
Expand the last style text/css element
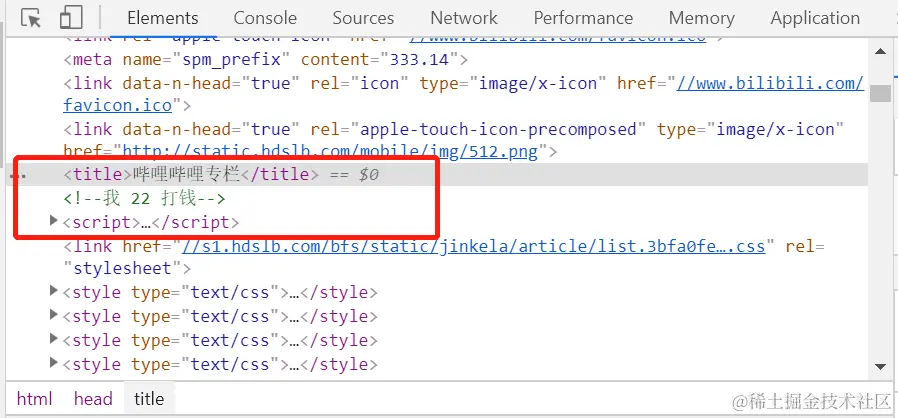[x=54, y=362]
